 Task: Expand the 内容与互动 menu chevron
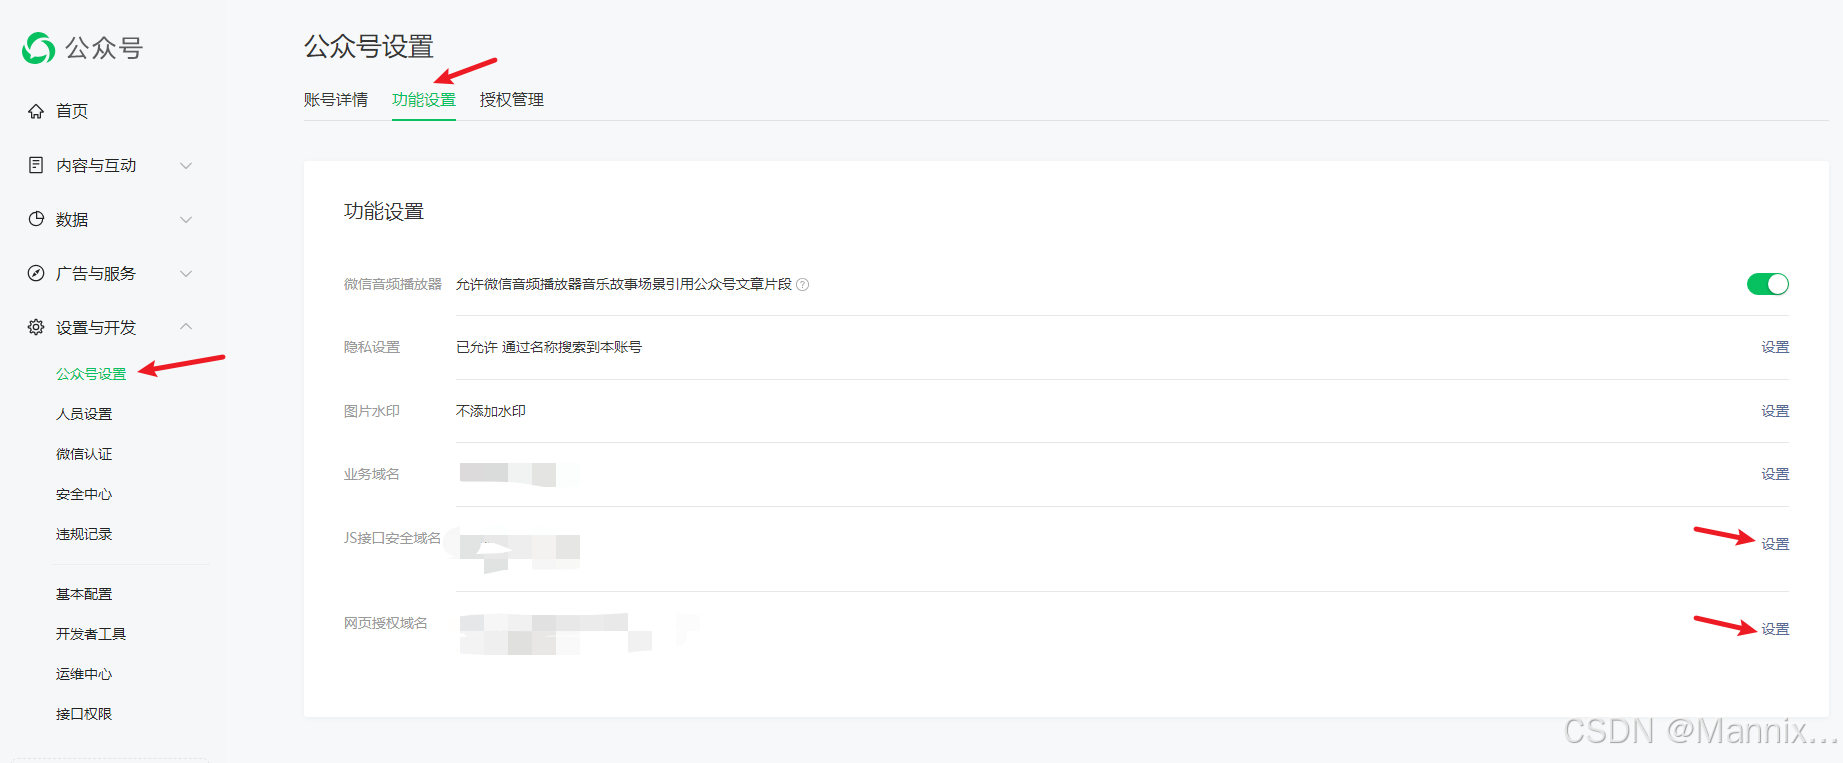(x=186, y=165)
